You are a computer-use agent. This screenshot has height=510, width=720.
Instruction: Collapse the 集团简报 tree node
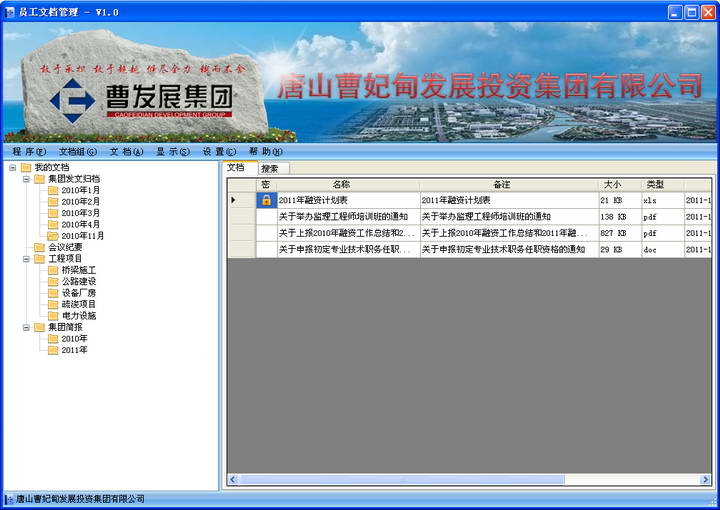[x=26, y=327]
